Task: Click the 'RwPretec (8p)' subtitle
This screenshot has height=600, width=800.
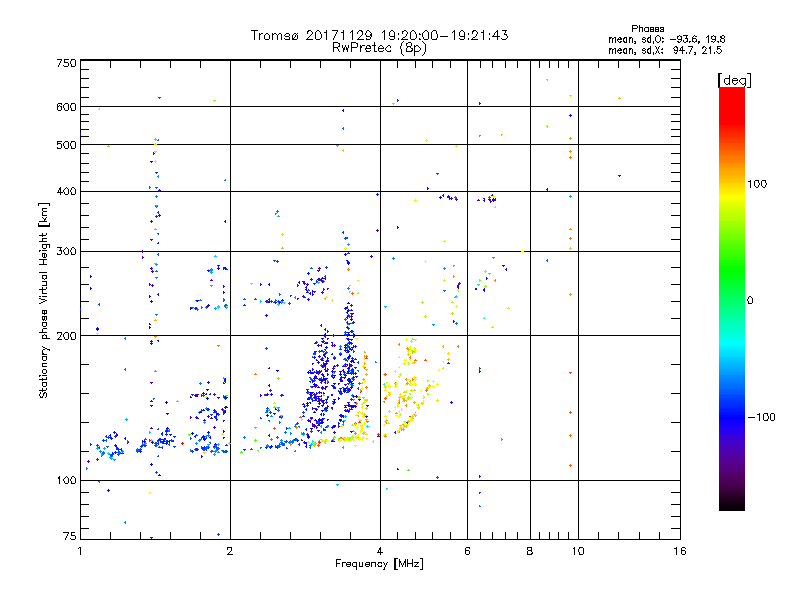Action: click(379, 48)
